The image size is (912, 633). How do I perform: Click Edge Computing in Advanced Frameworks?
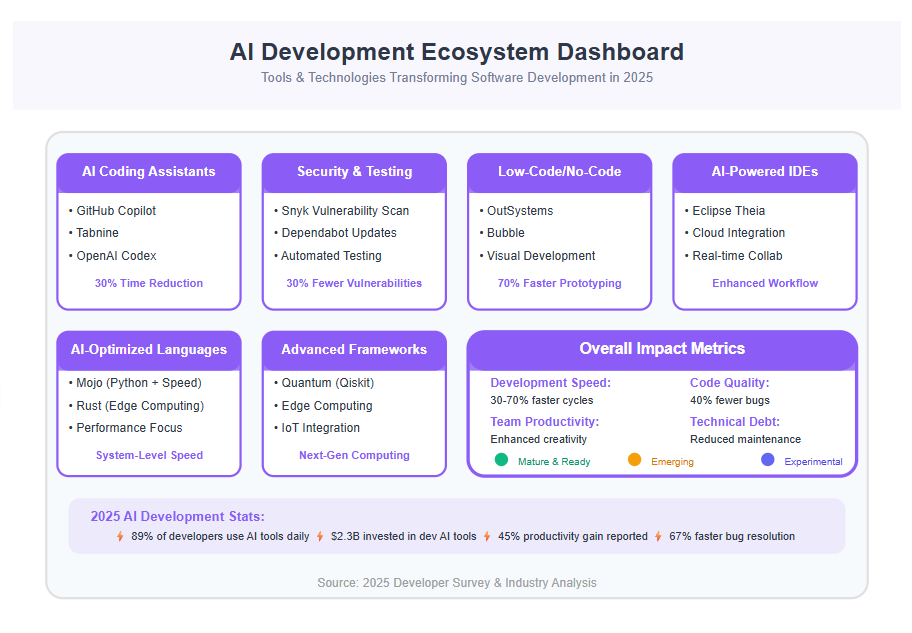pyautogui.click(x=323, y=406)
